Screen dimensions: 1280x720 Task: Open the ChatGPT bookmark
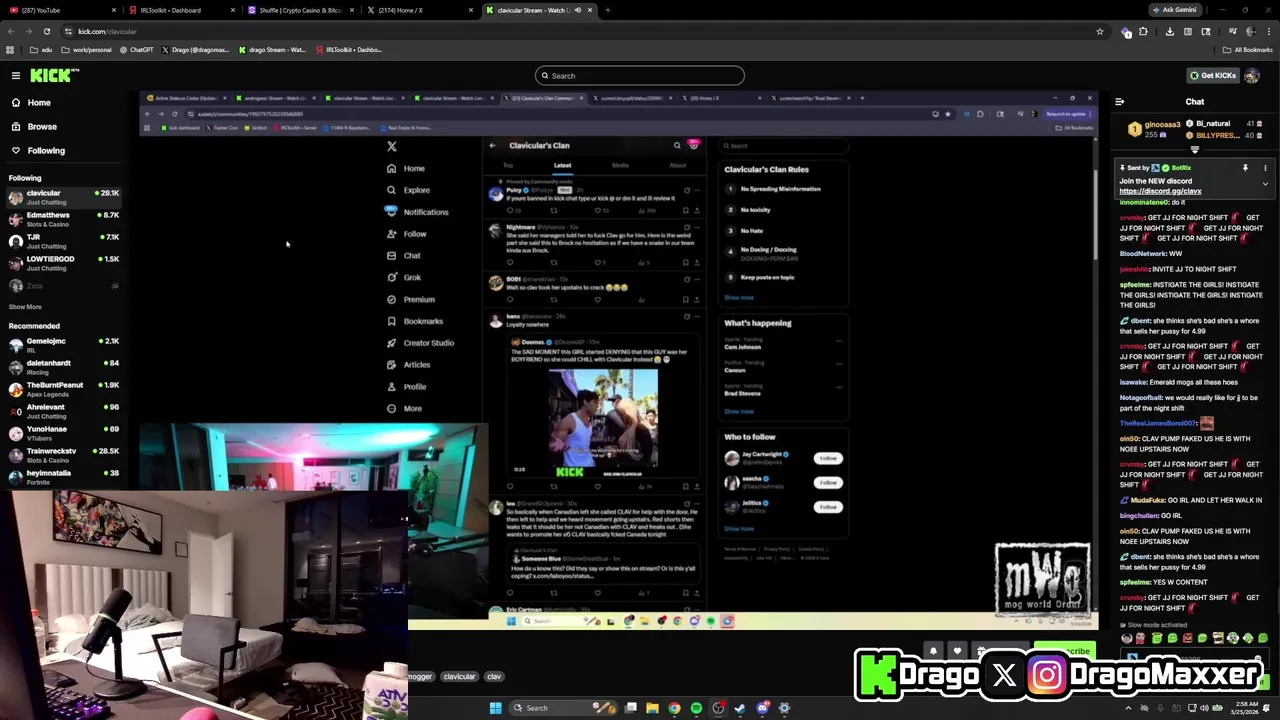(136, 50)
